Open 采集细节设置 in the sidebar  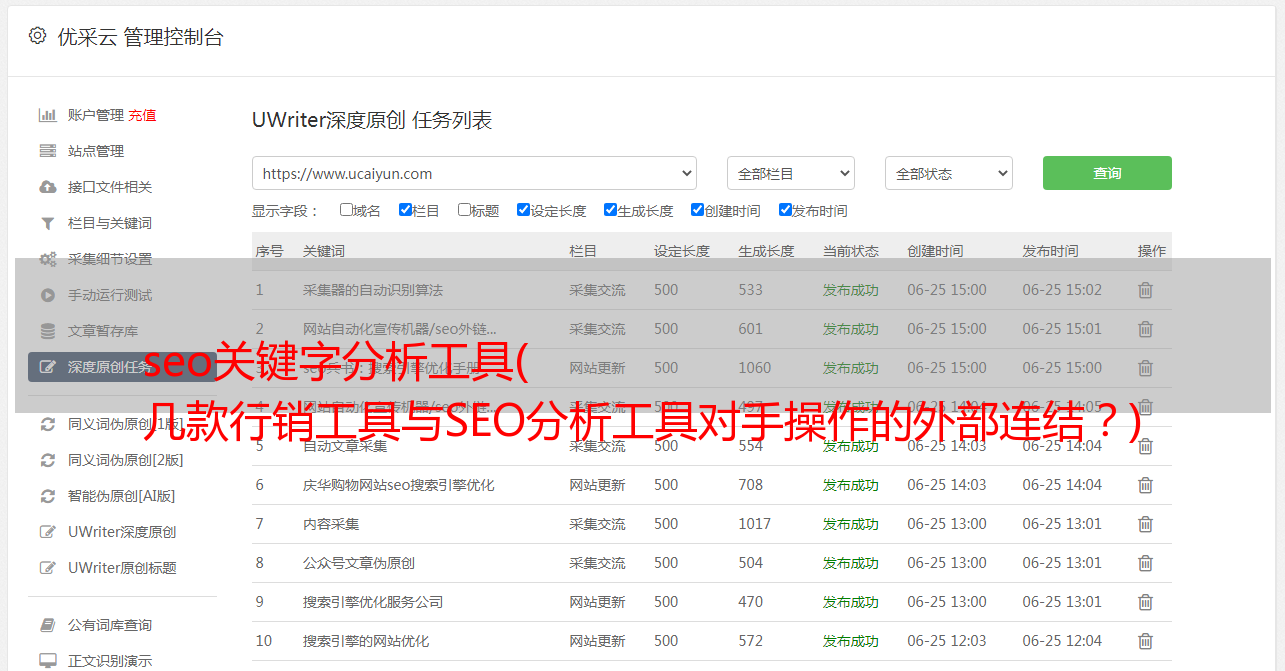pyautogui.click(x=110, y=259)
